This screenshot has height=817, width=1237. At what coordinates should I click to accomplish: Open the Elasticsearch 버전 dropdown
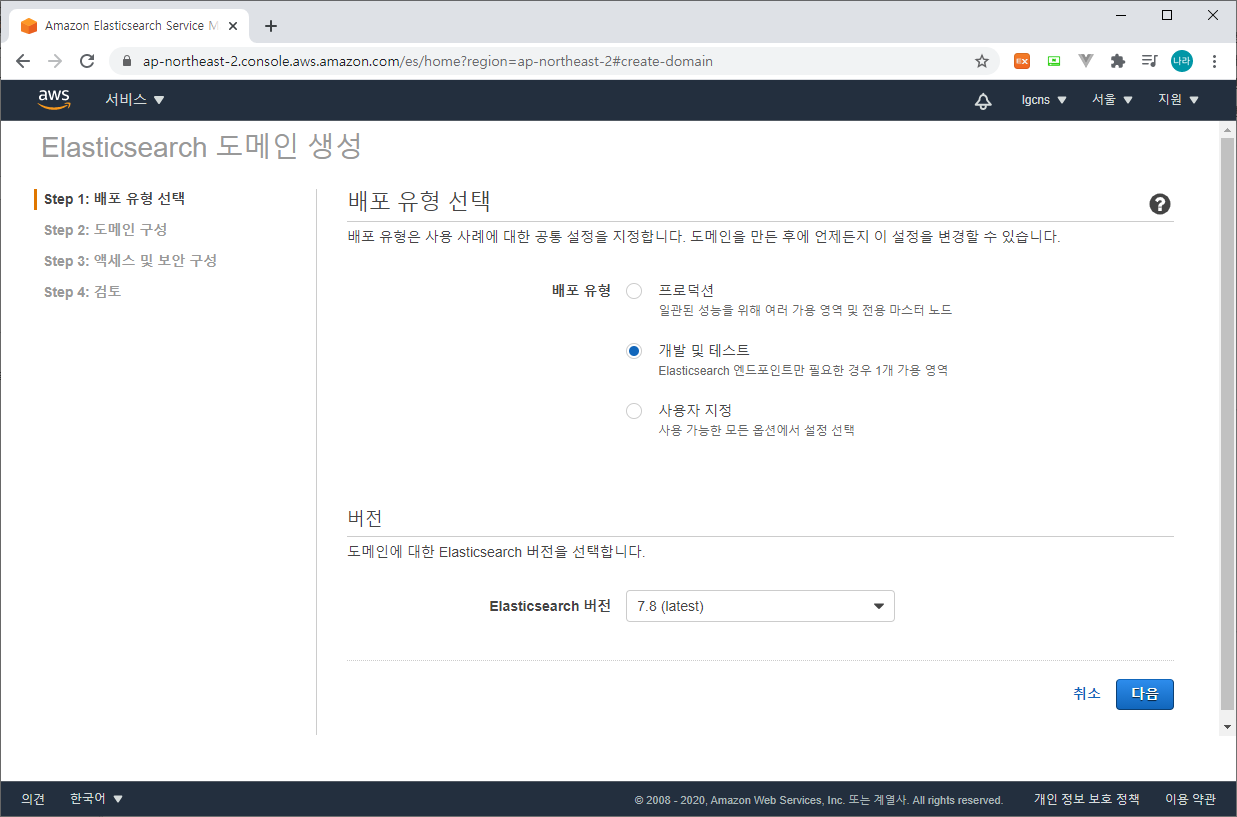click(x=760, y=606)
